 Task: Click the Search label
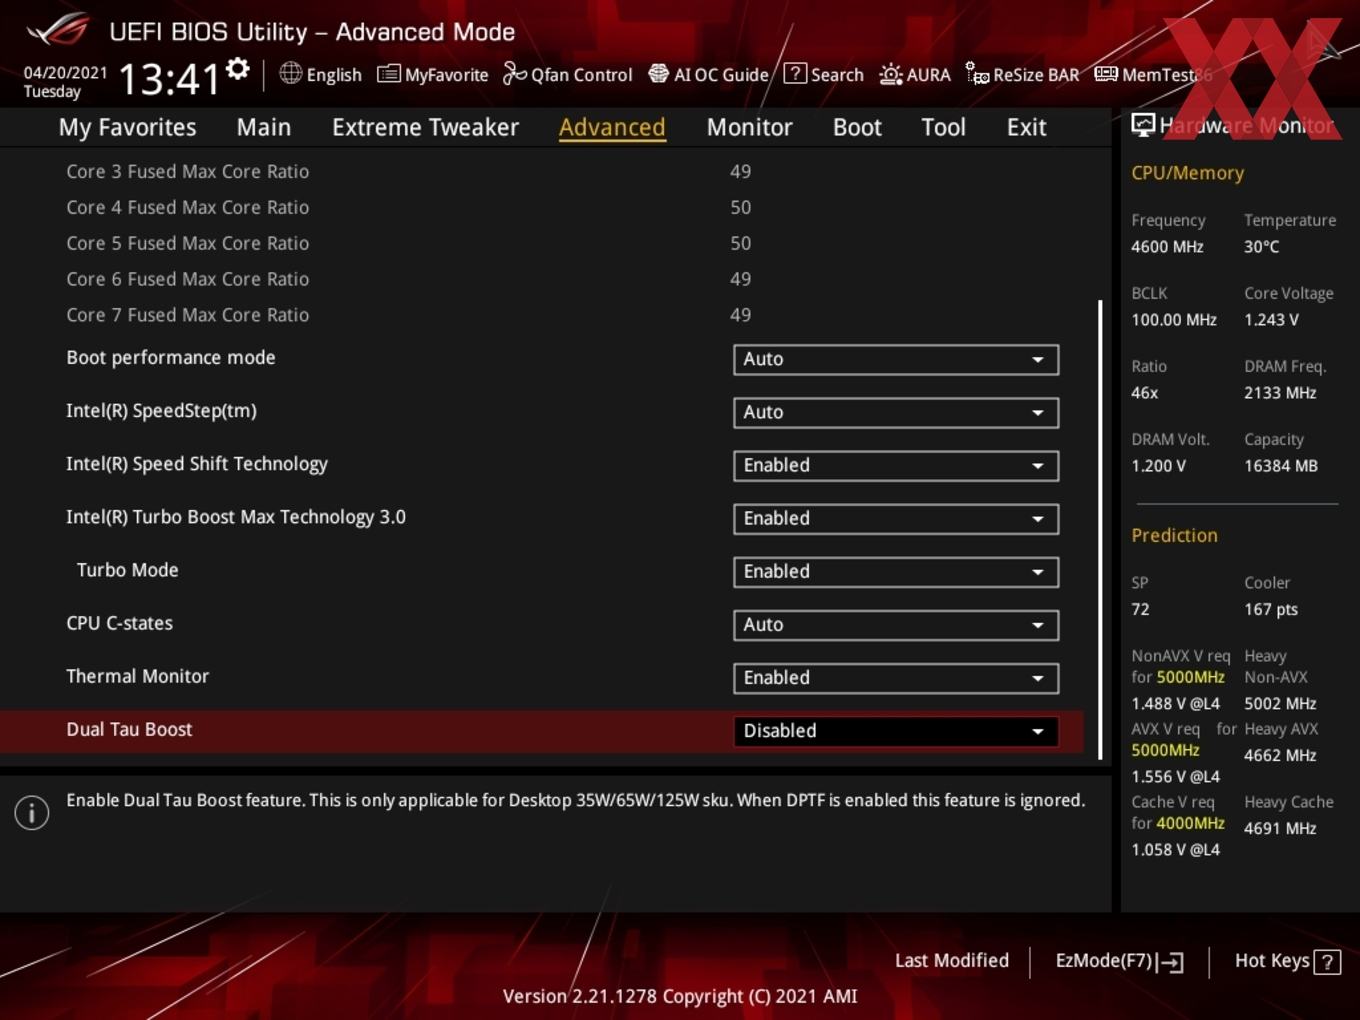(x=837, y=74)
